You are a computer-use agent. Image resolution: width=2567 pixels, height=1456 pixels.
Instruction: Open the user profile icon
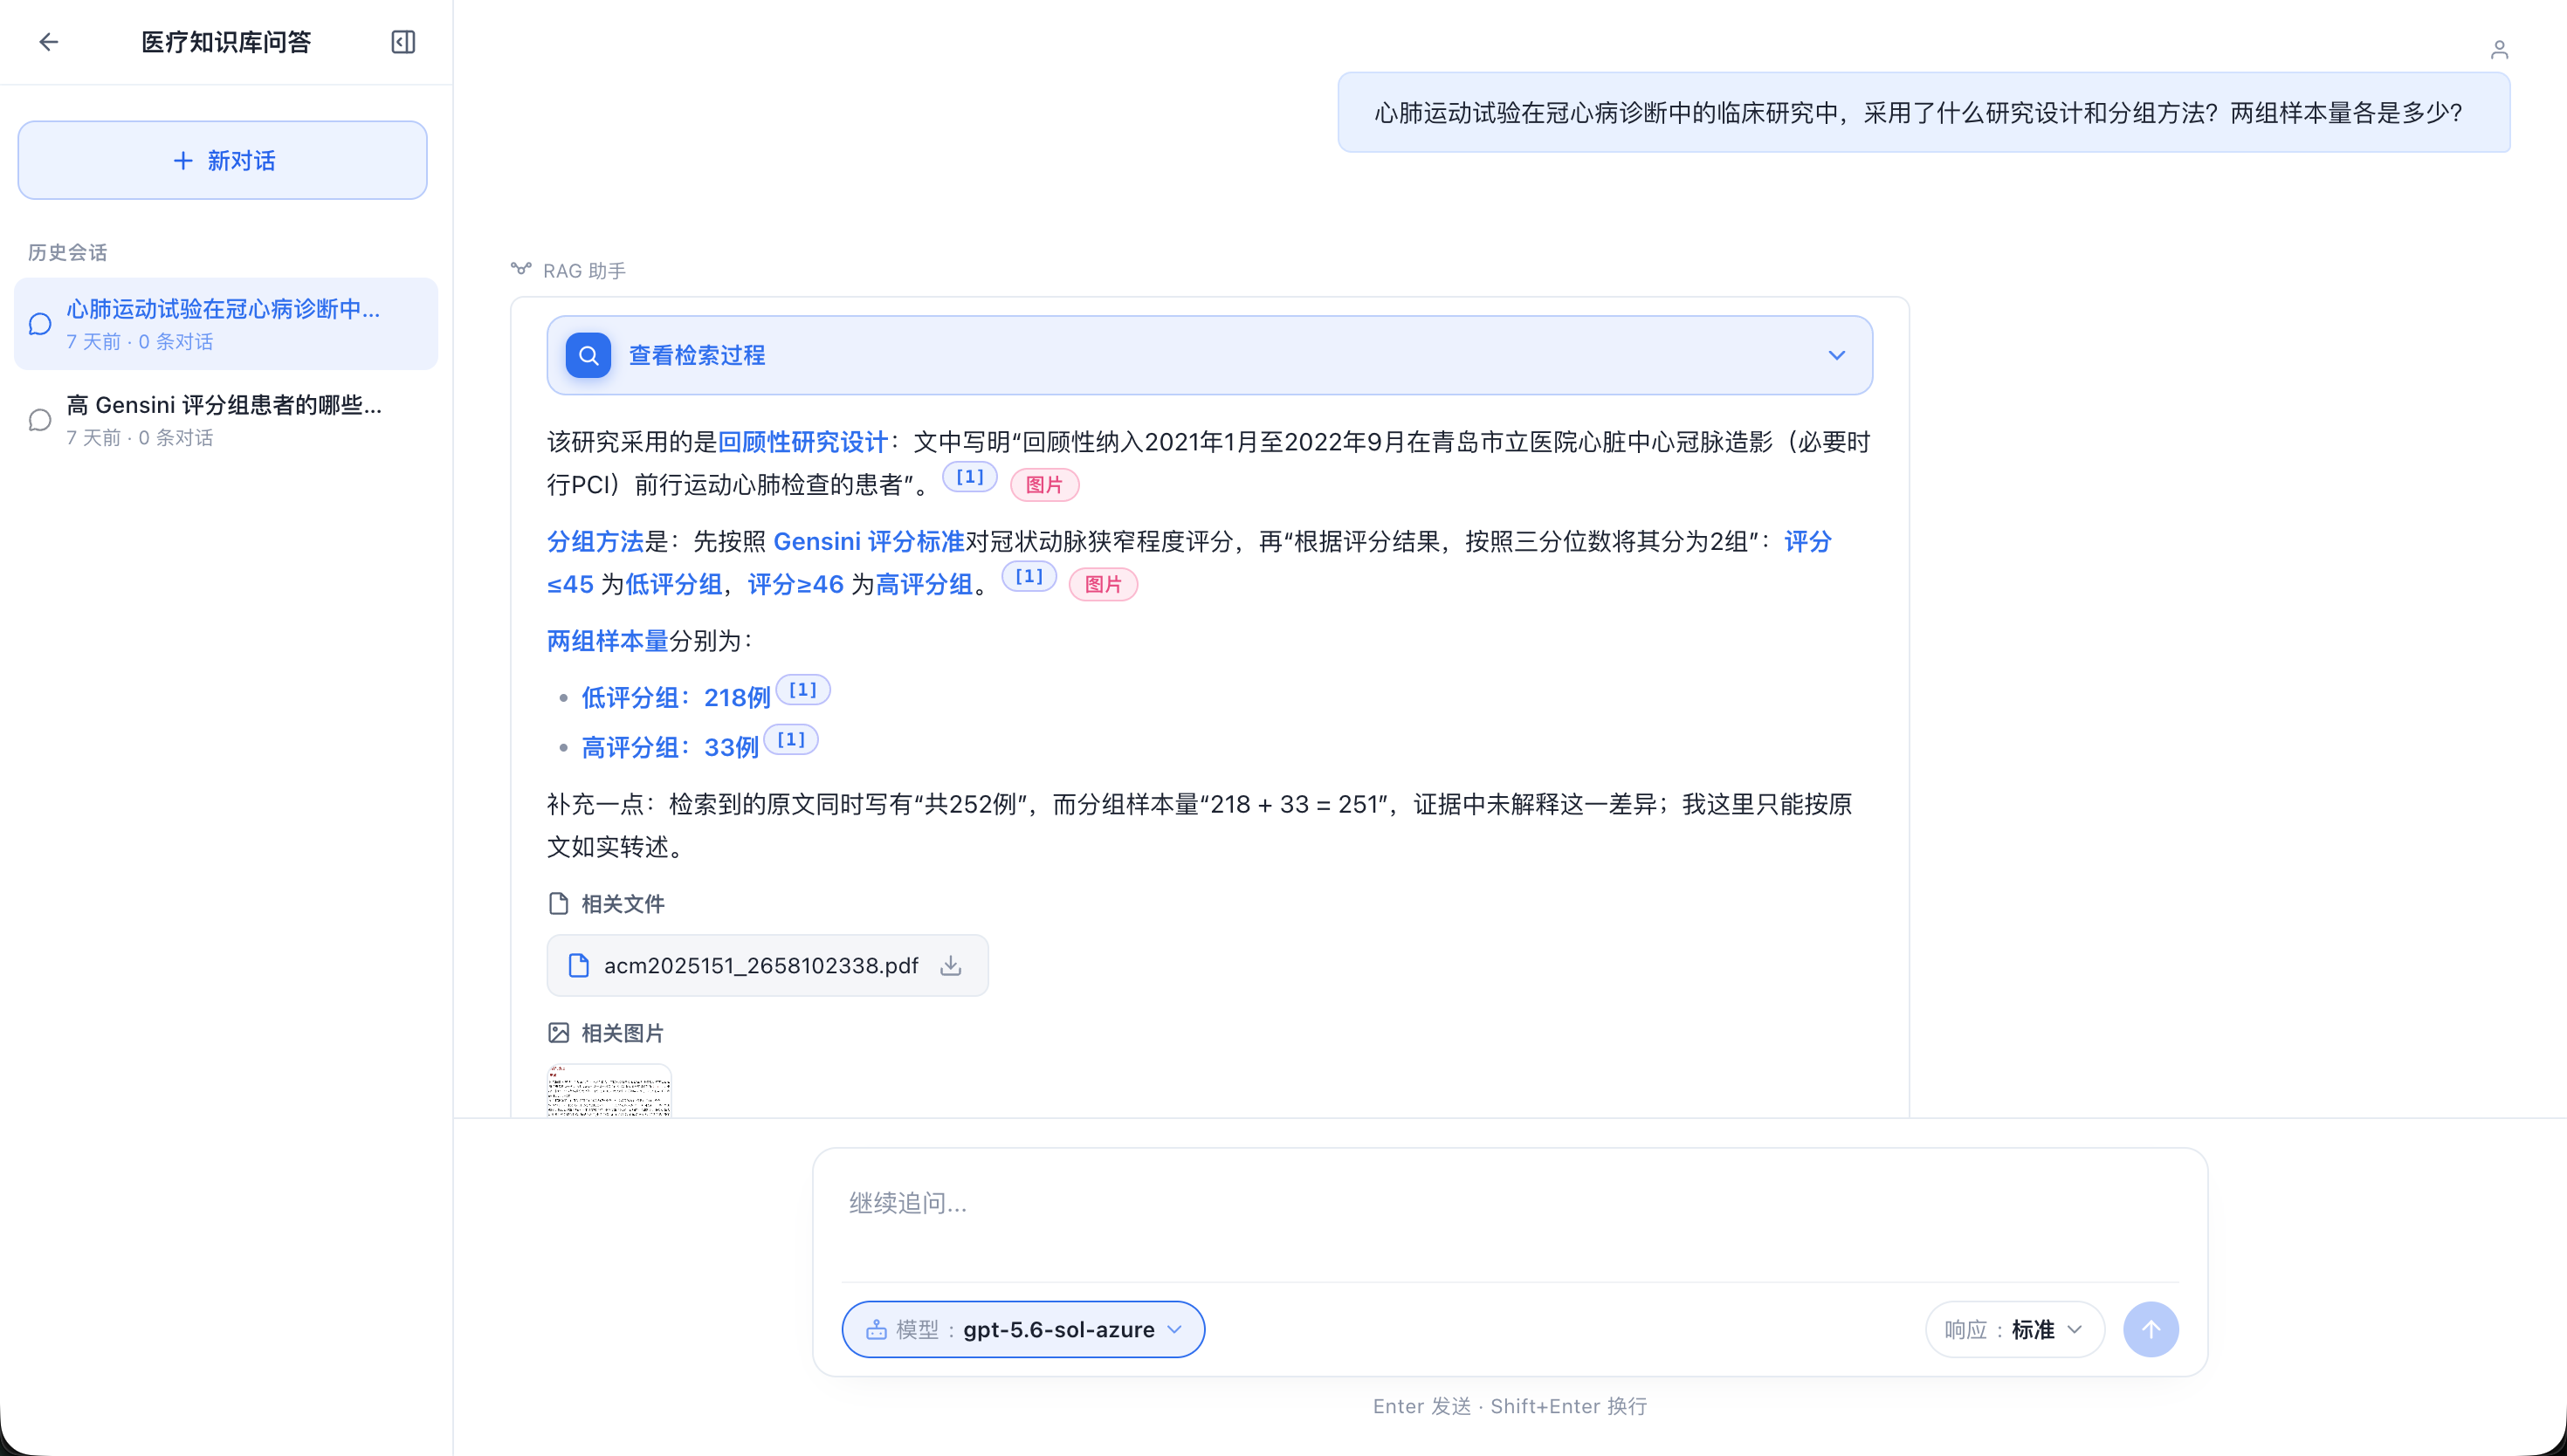(2499, 50)
